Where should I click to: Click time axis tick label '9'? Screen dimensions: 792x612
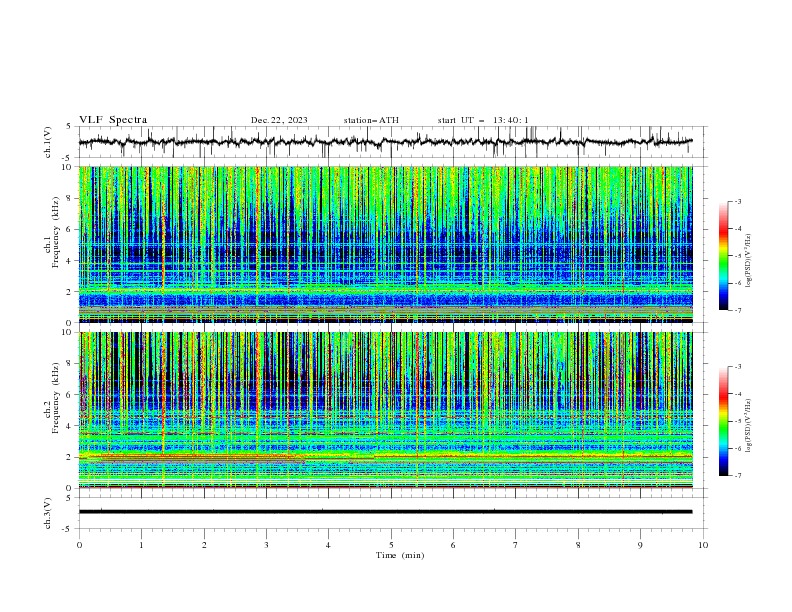(x=640, y=545)
